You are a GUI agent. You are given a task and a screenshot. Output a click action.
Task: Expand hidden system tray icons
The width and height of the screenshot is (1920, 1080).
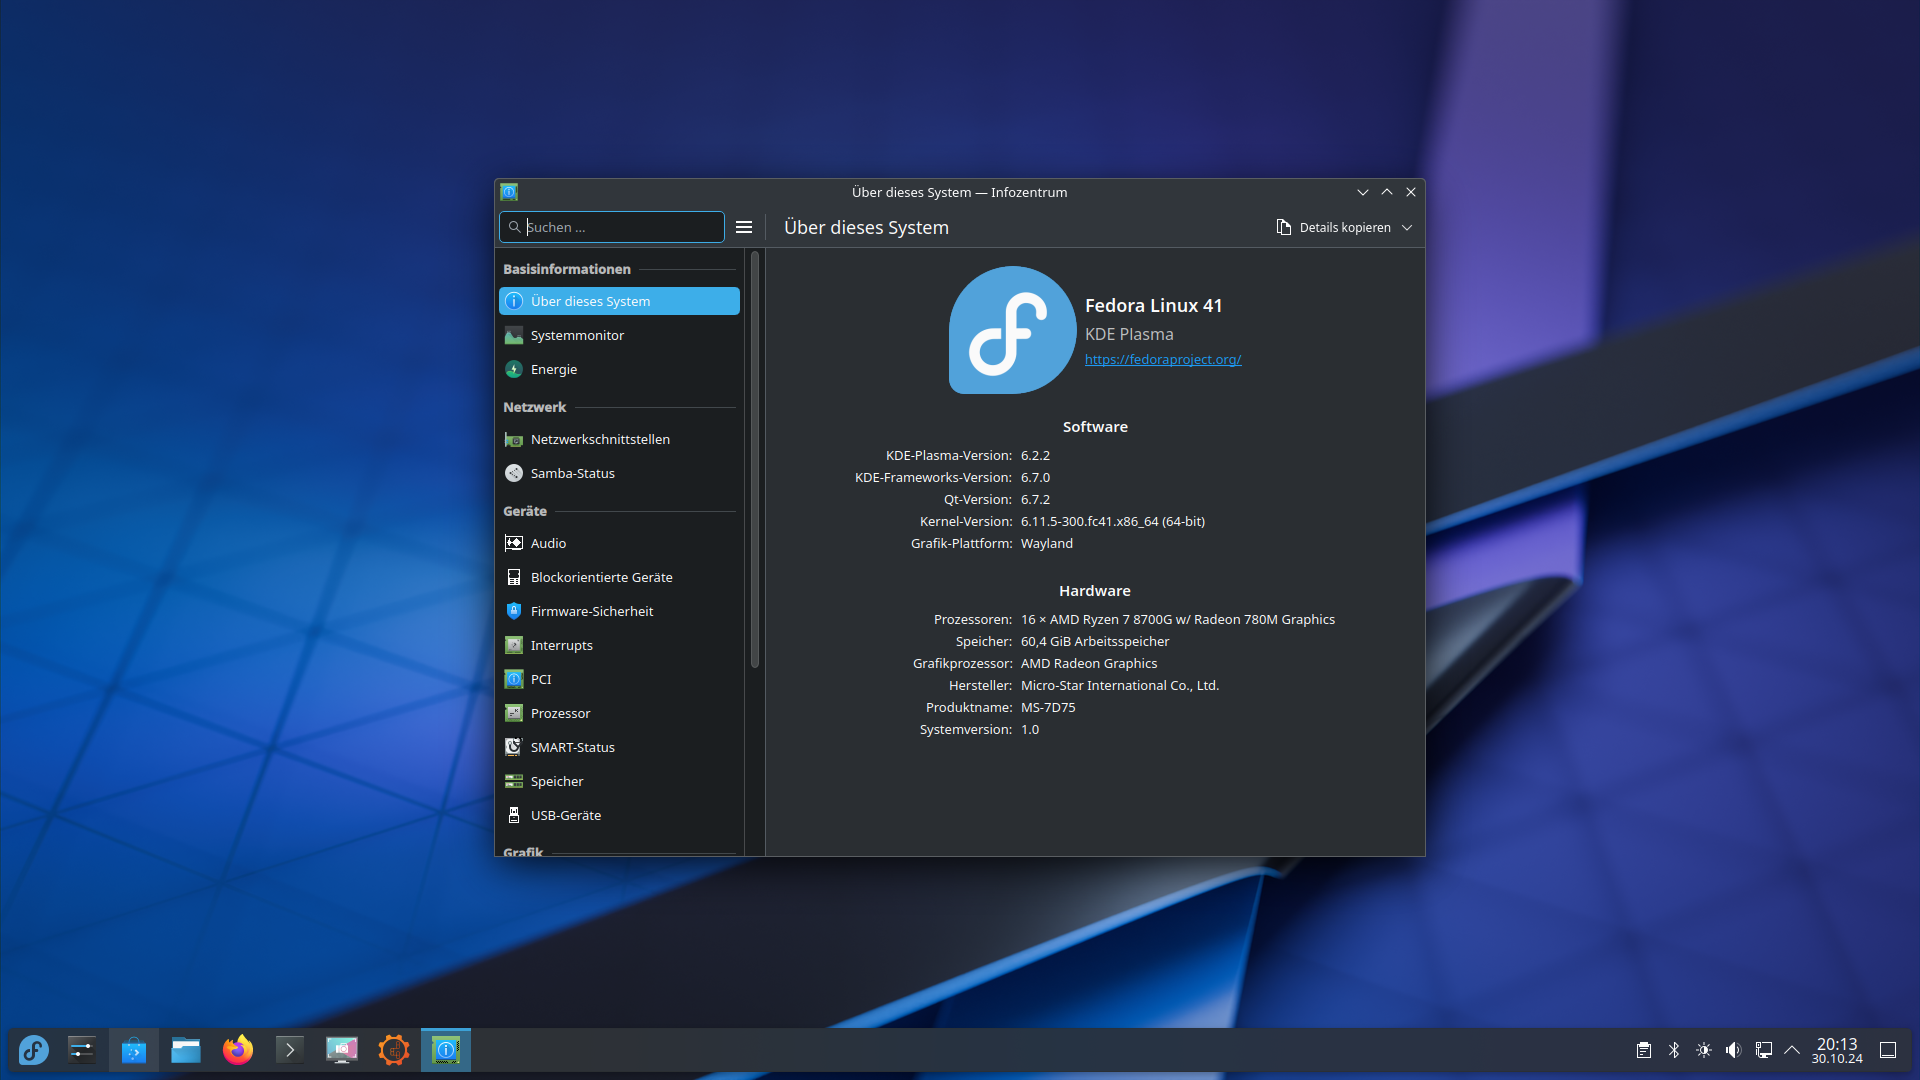coord(1792,1050)
